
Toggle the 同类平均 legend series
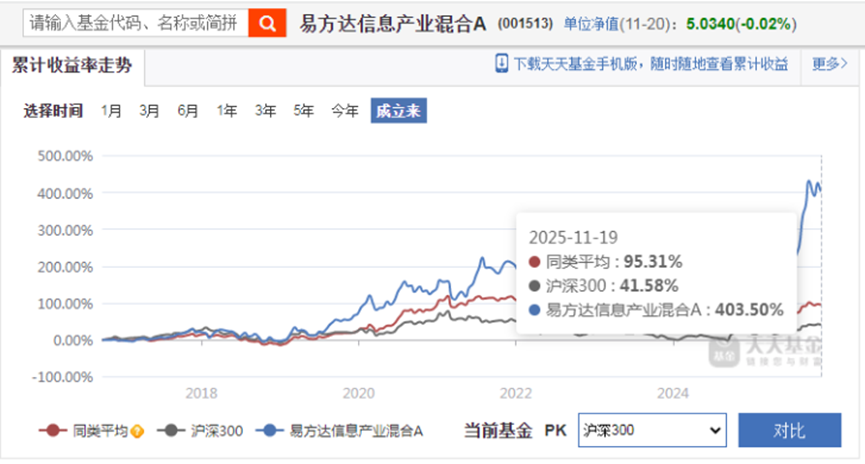point(84,431)
